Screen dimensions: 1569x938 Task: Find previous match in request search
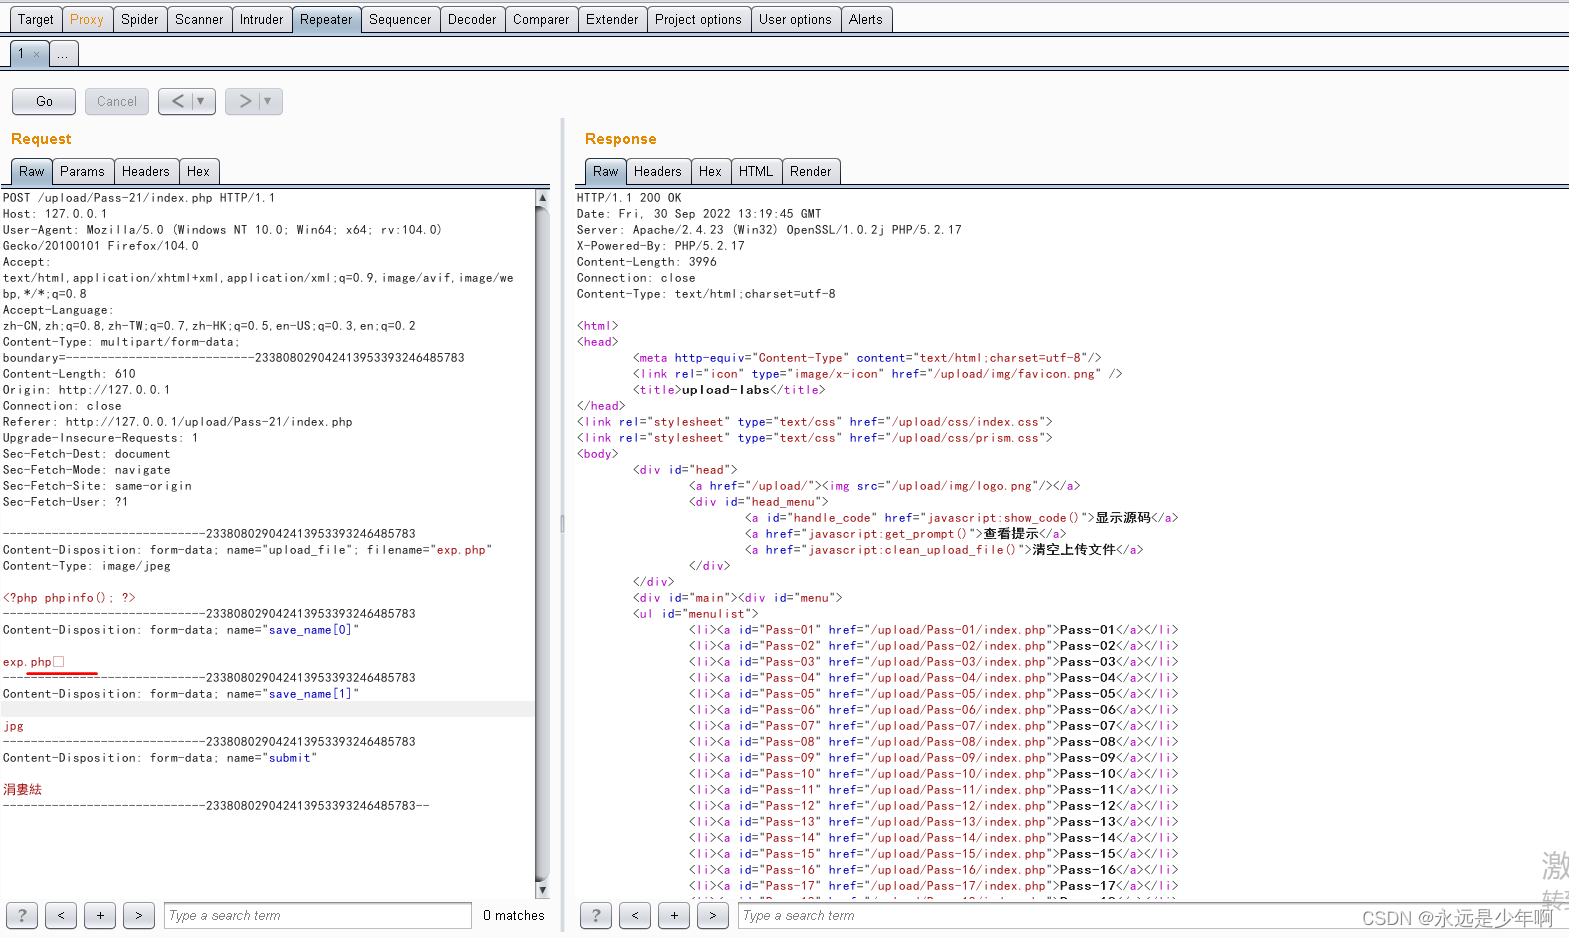[61, 915]
